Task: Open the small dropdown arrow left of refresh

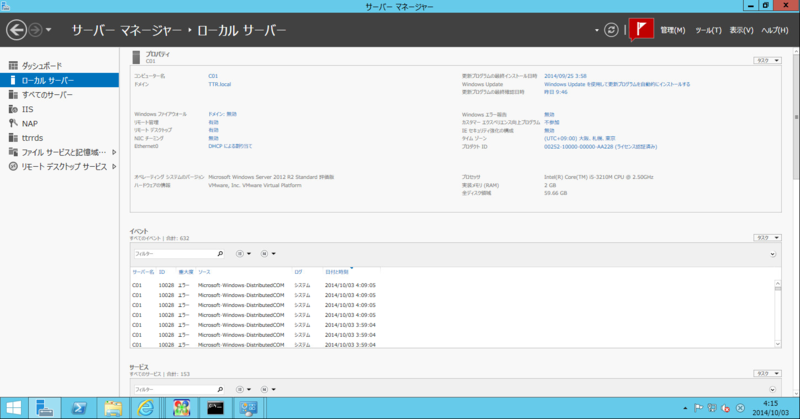Action: pyautogui.click(x=596, y=30)
